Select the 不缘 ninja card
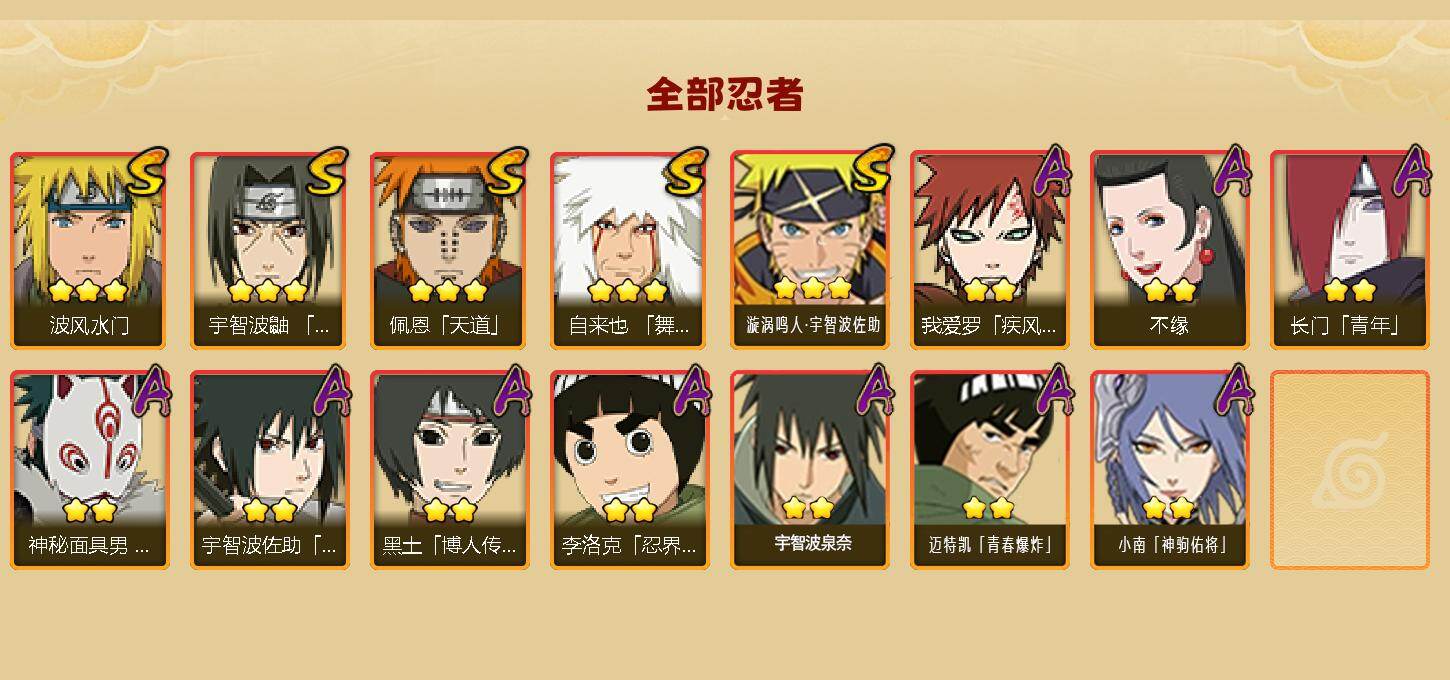The image size is (1450, 680). 1169,250
